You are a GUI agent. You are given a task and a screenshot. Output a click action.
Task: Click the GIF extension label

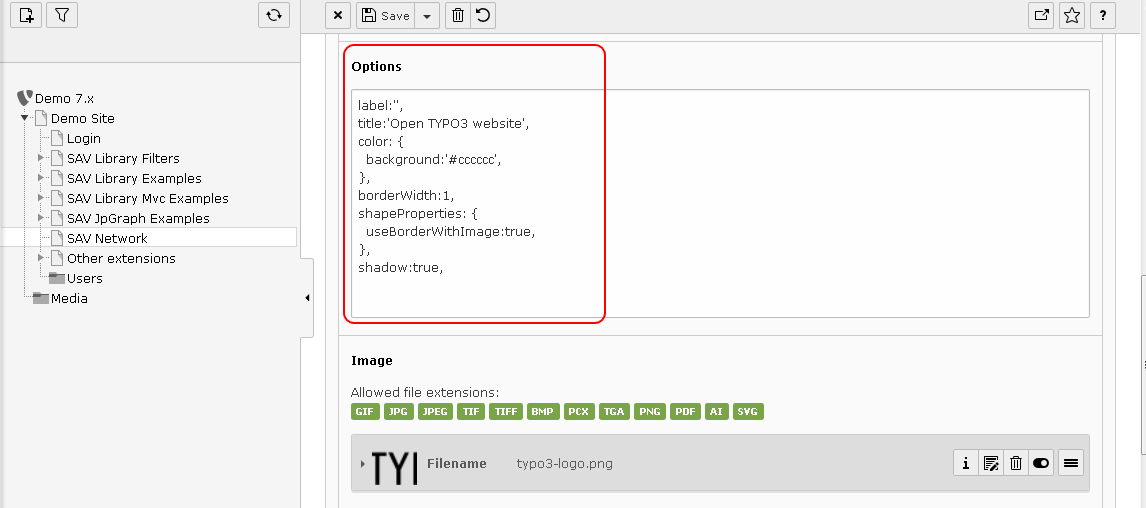[x=365, y=412]
